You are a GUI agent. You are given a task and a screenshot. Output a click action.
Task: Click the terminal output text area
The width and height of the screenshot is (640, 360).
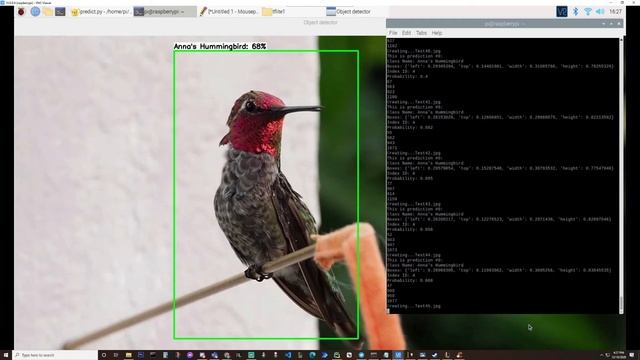(502, 176)
